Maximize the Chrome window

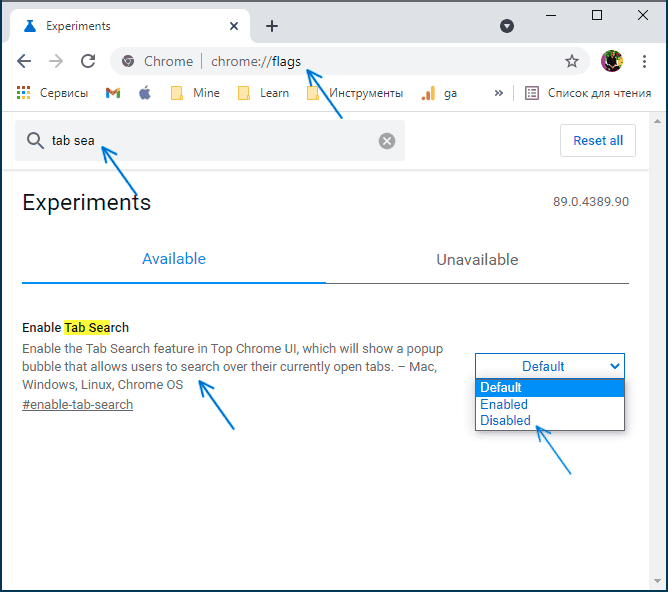click(x=597, y=15)
